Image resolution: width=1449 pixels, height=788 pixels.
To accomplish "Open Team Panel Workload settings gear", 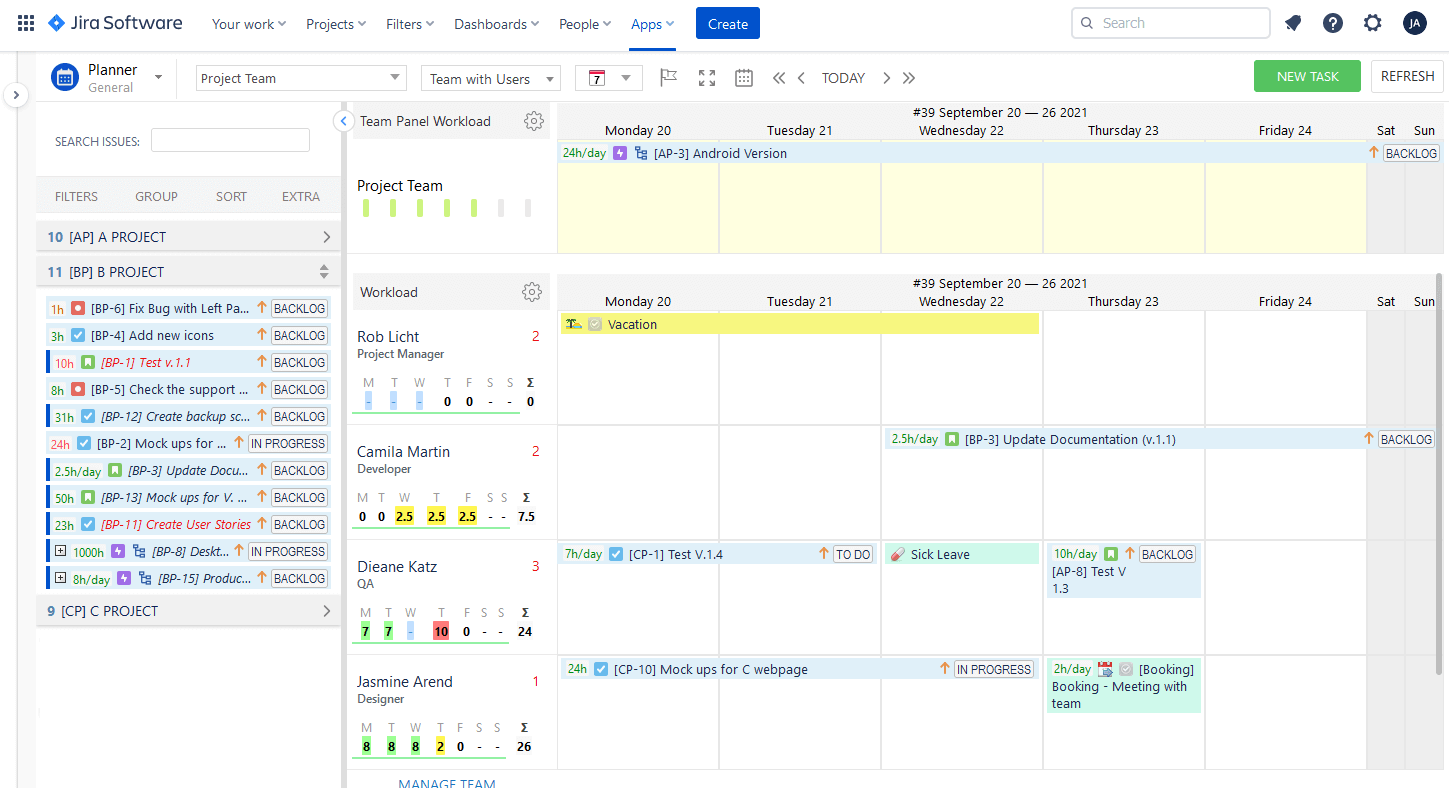I will click(534, 120).
